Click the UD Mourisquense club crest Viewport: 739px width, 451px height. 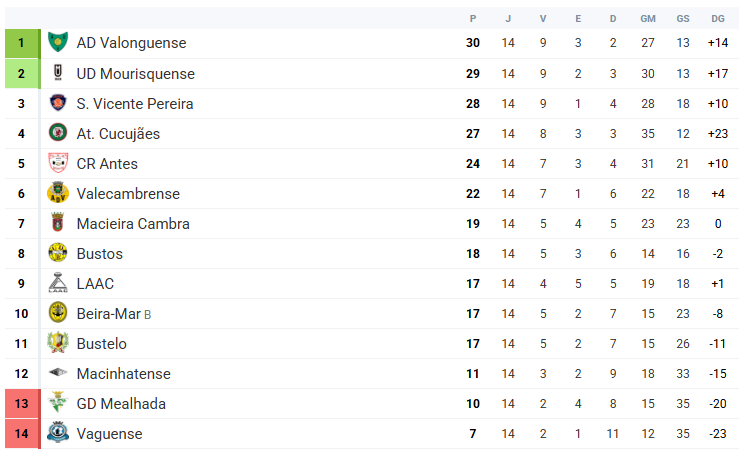click(57, 74)
